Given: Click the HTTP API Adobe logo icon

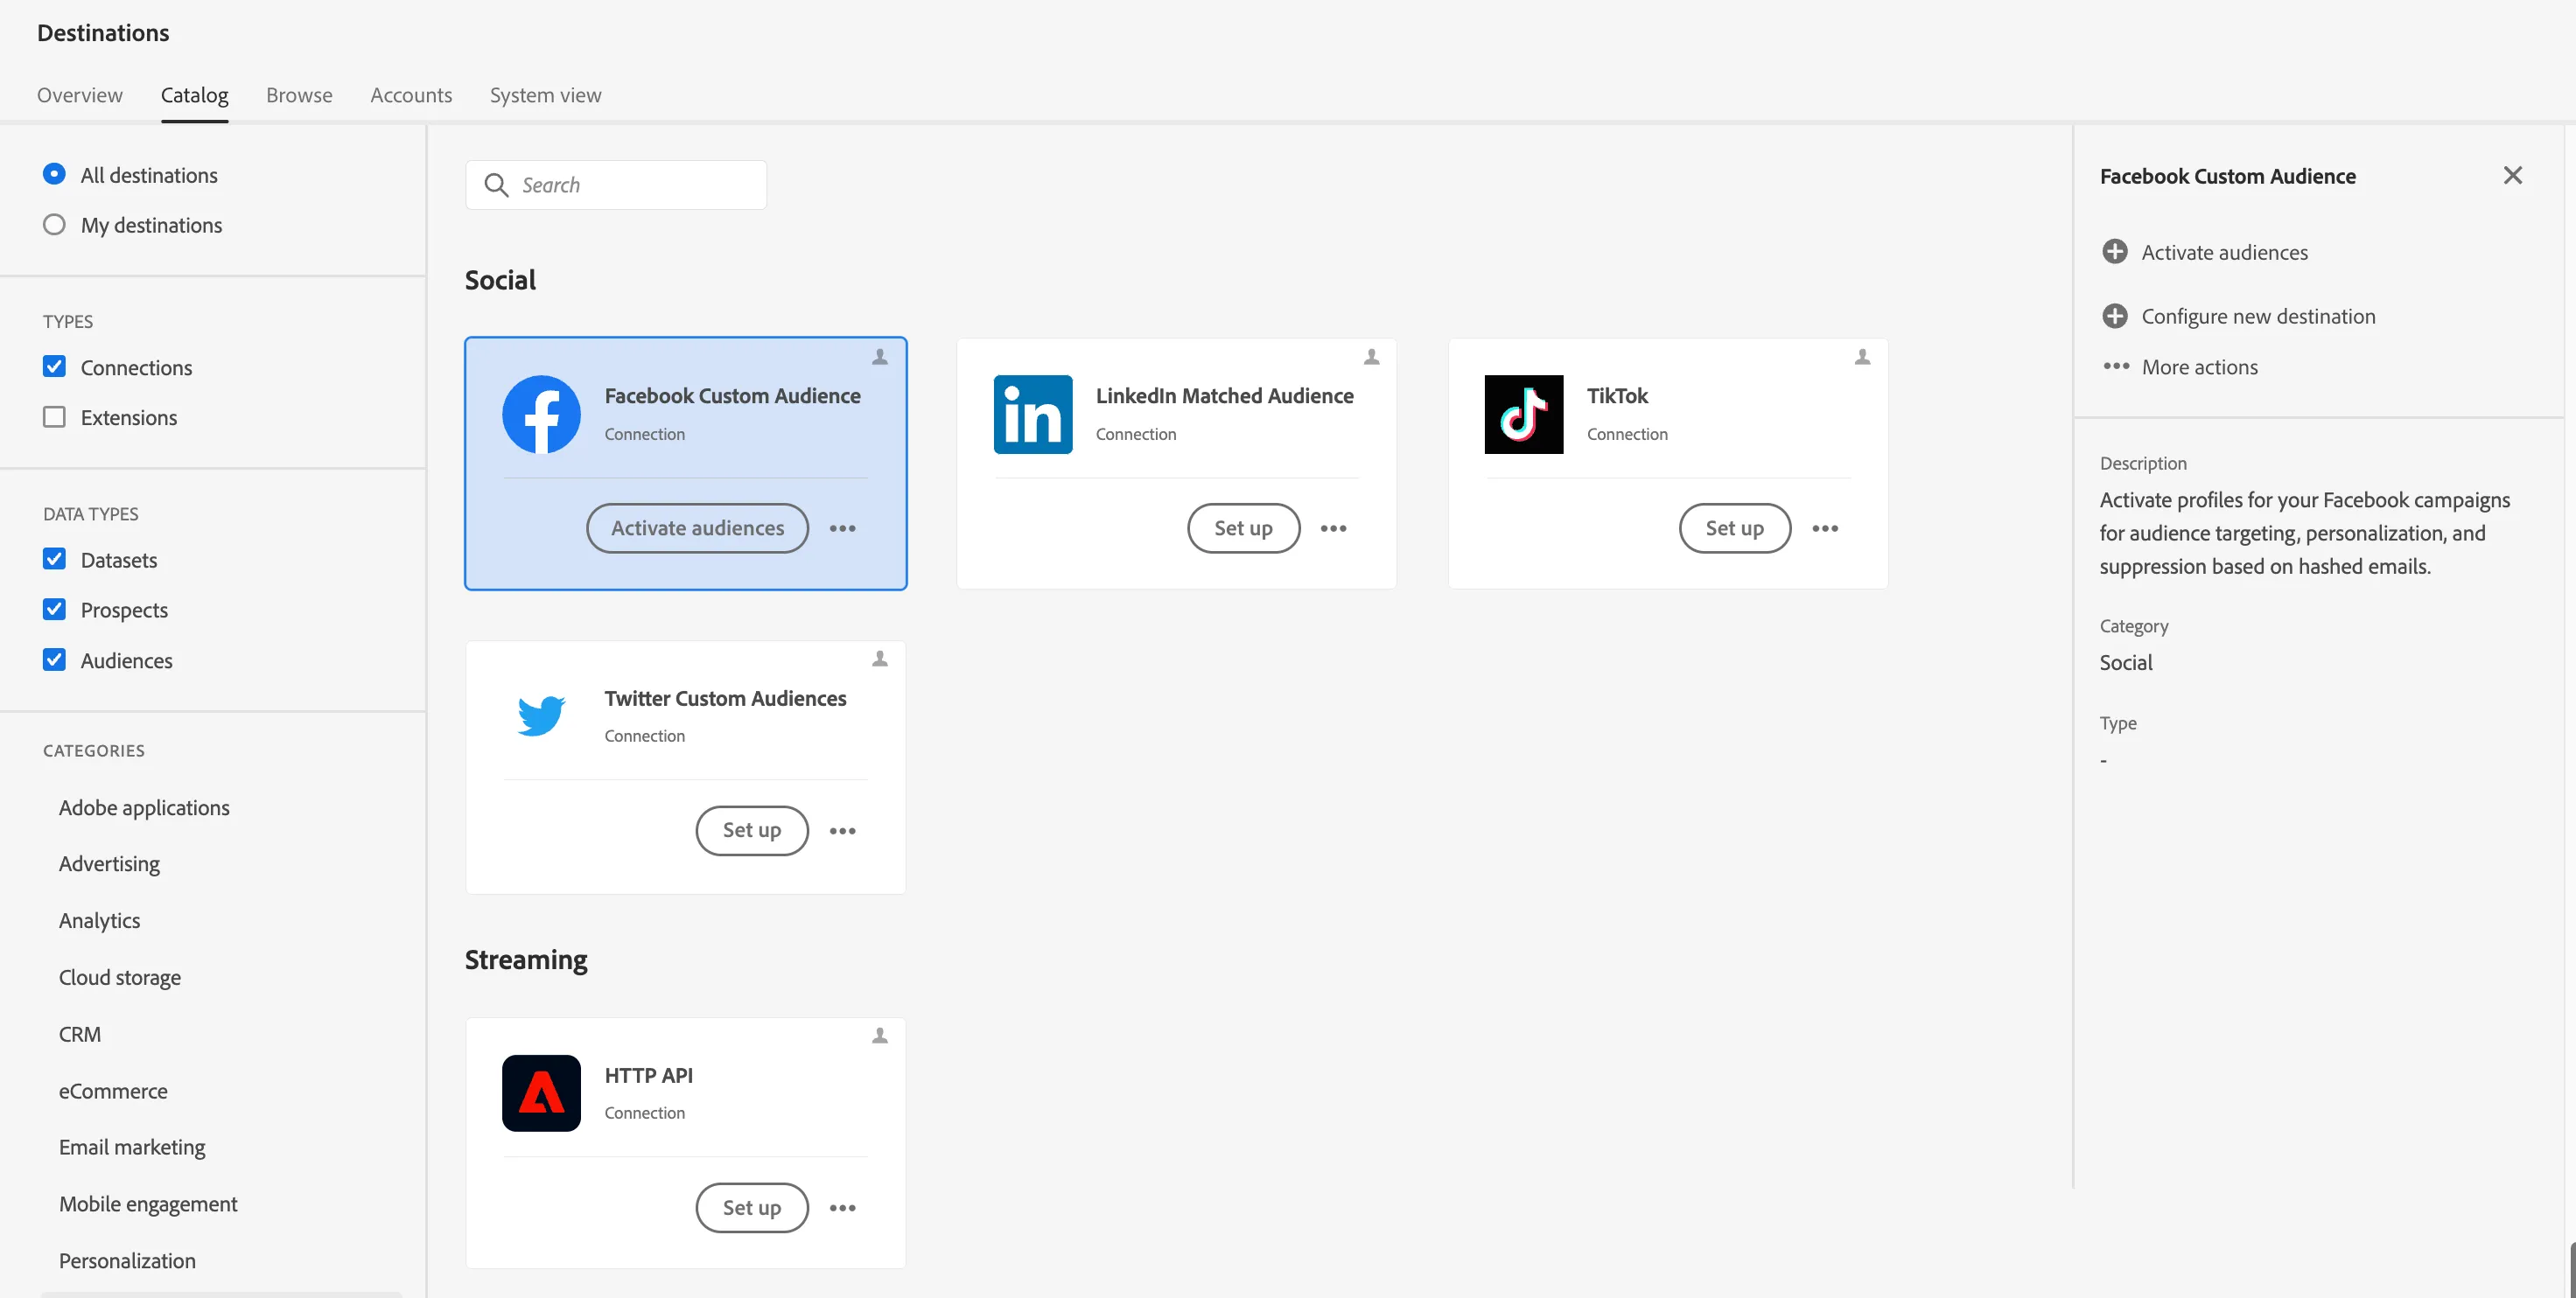Looking at the screenshot, I should click(541, 1093).
